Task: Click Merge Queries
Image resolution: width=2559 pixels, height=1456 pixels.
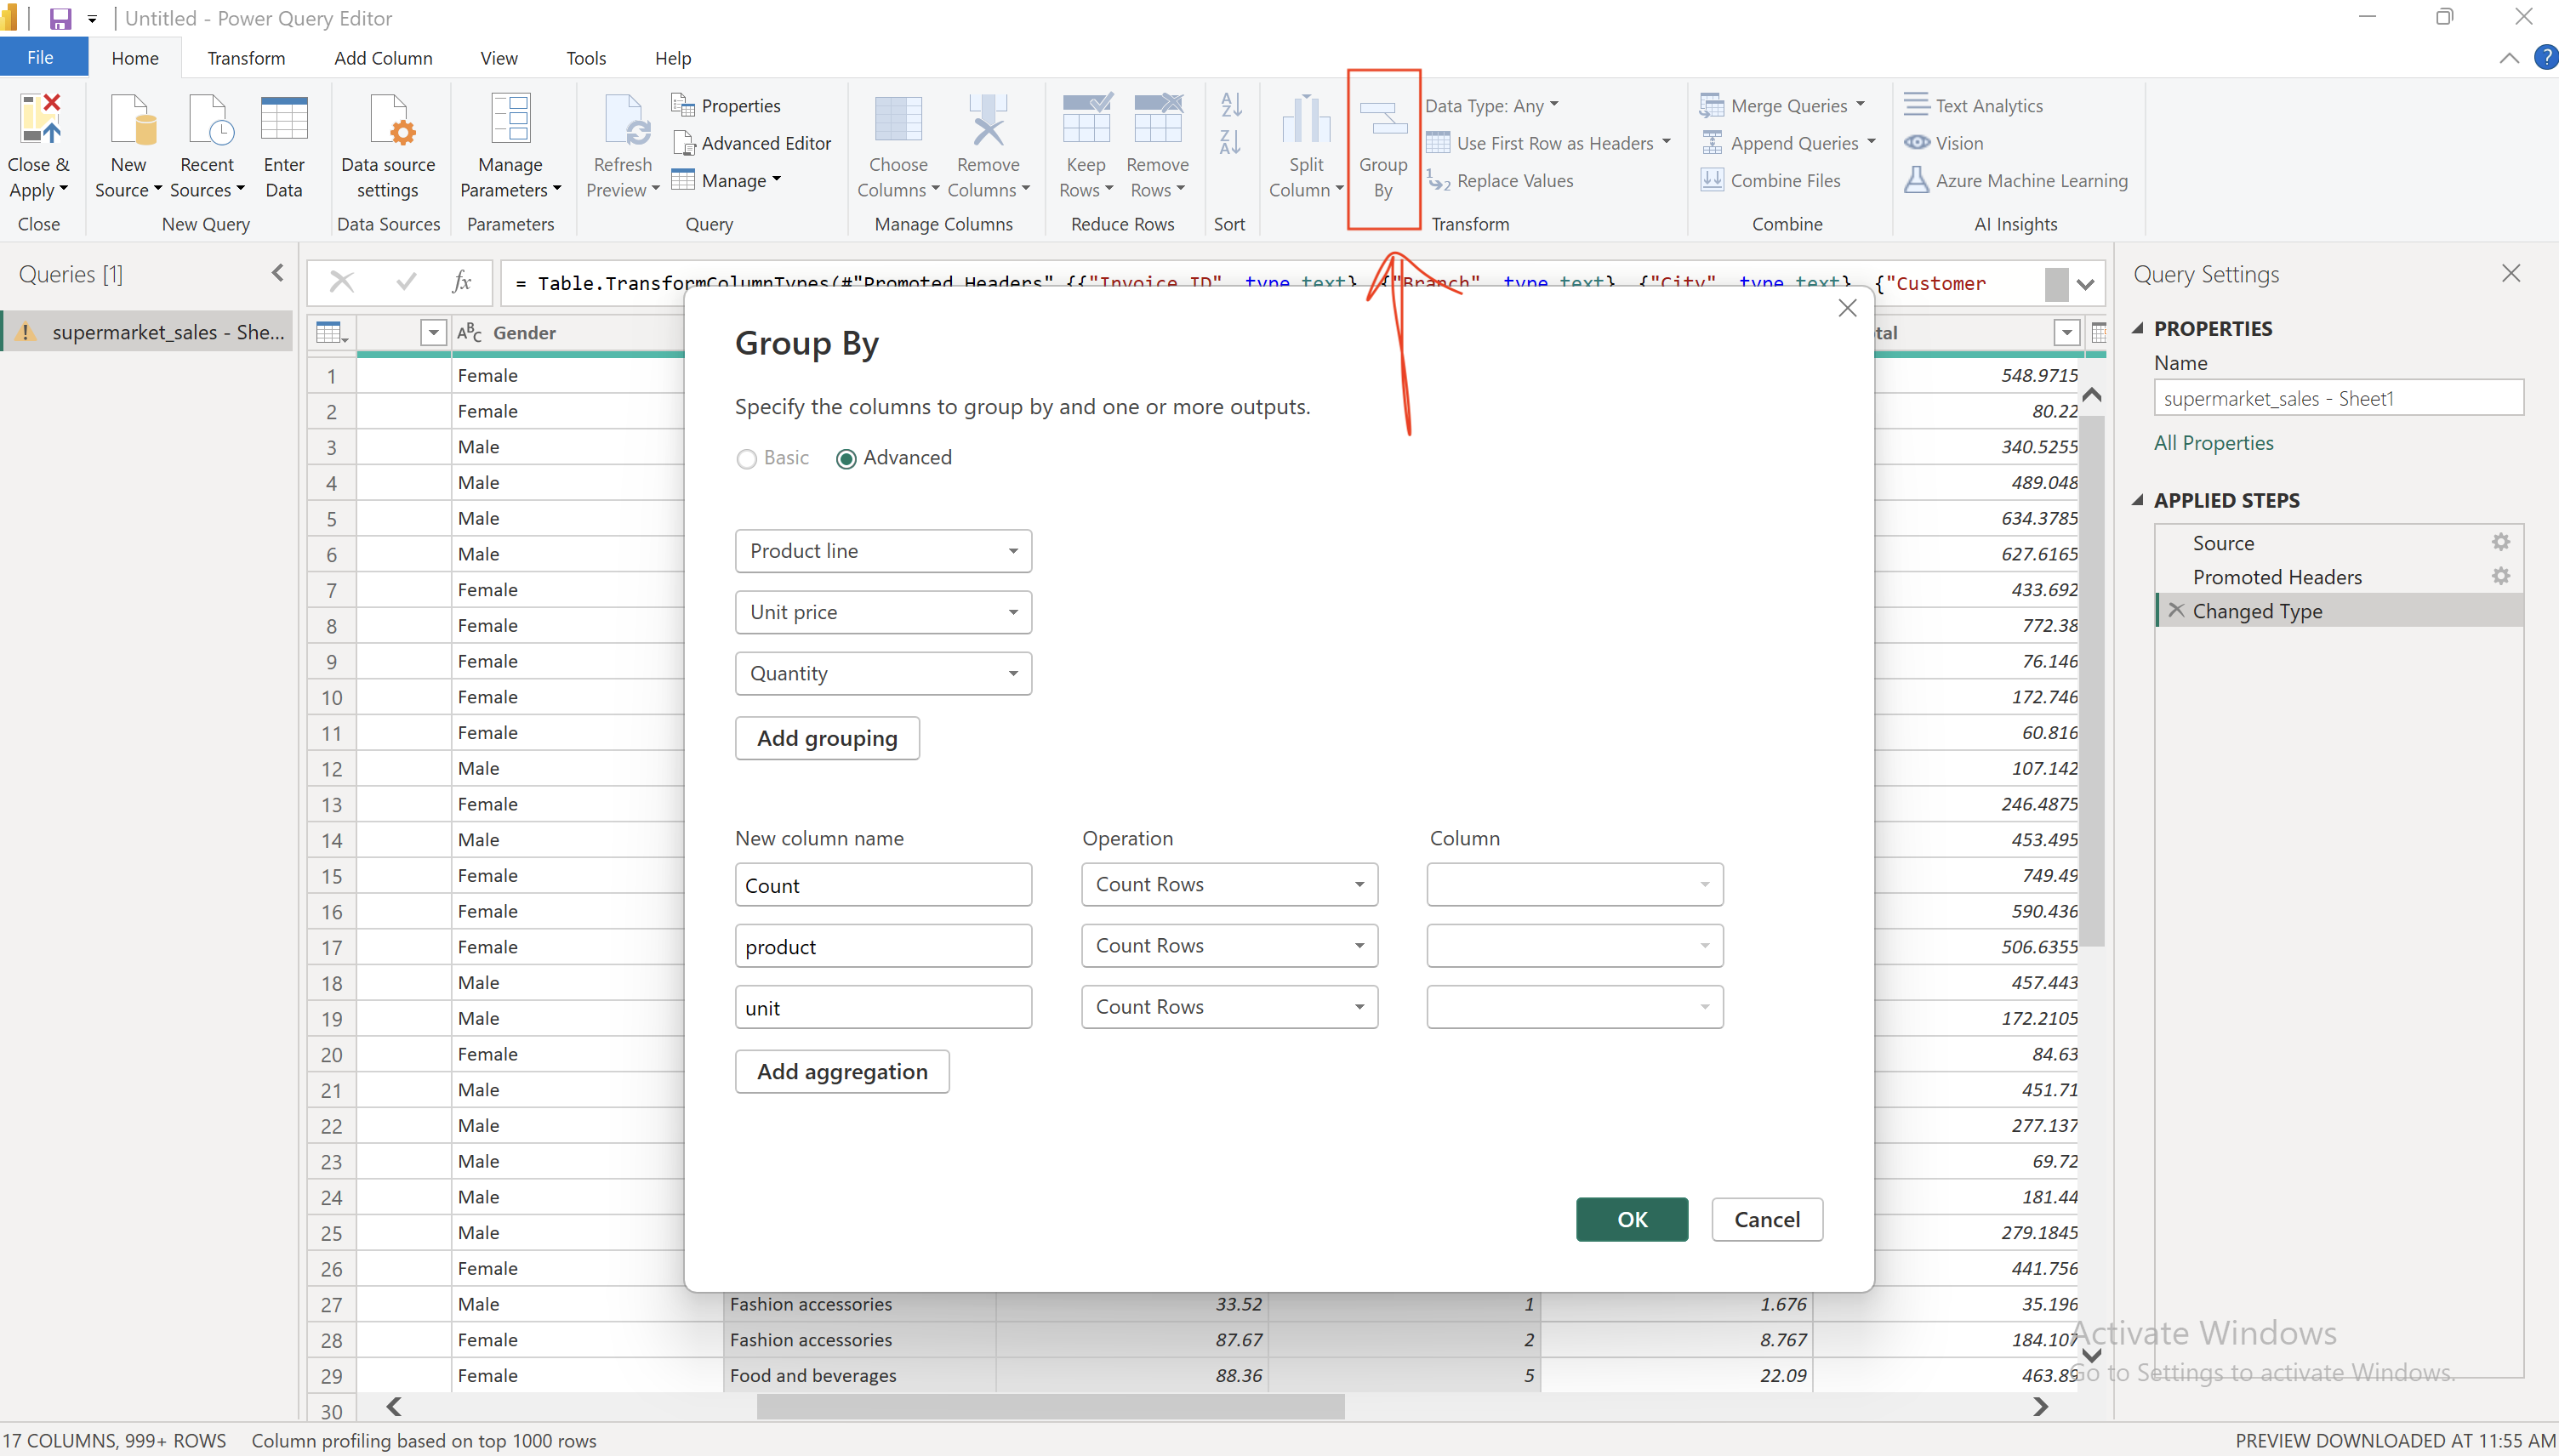Action: pos(1783,105)
